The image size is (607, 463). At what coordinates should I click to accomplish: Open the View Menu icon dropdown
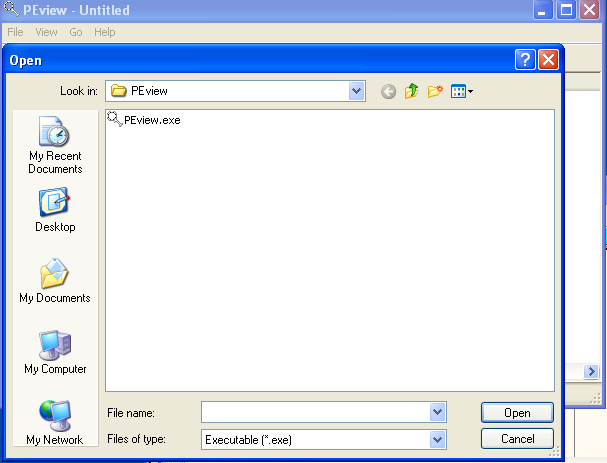[x=462, y=92]
